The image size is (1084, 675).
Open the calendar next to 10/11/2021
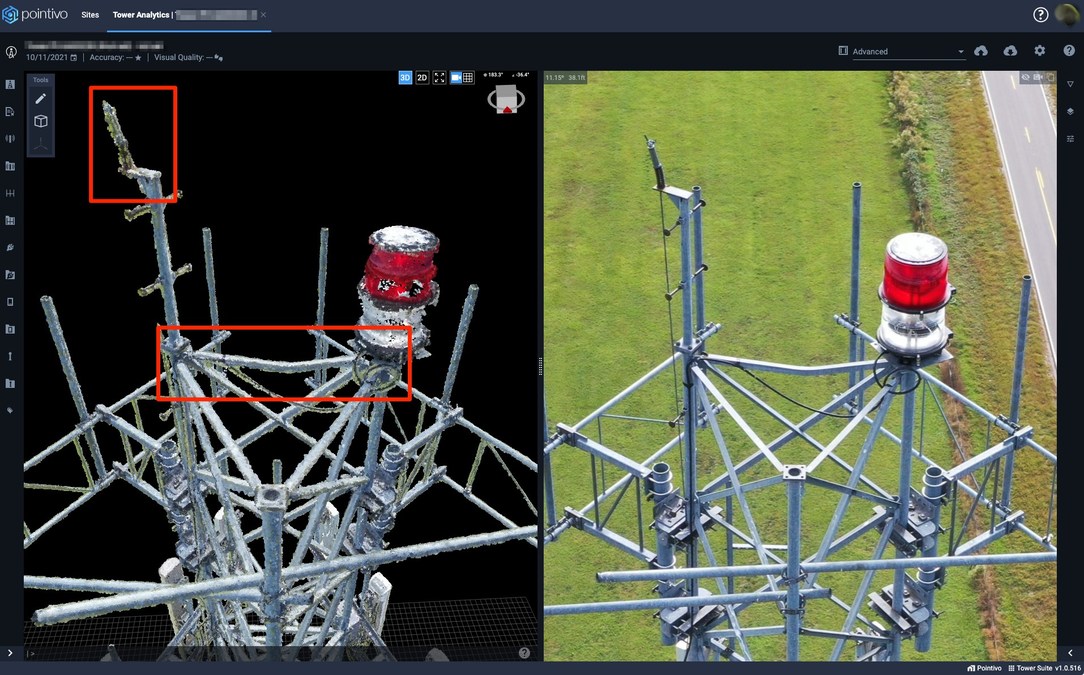pos(73,57)
